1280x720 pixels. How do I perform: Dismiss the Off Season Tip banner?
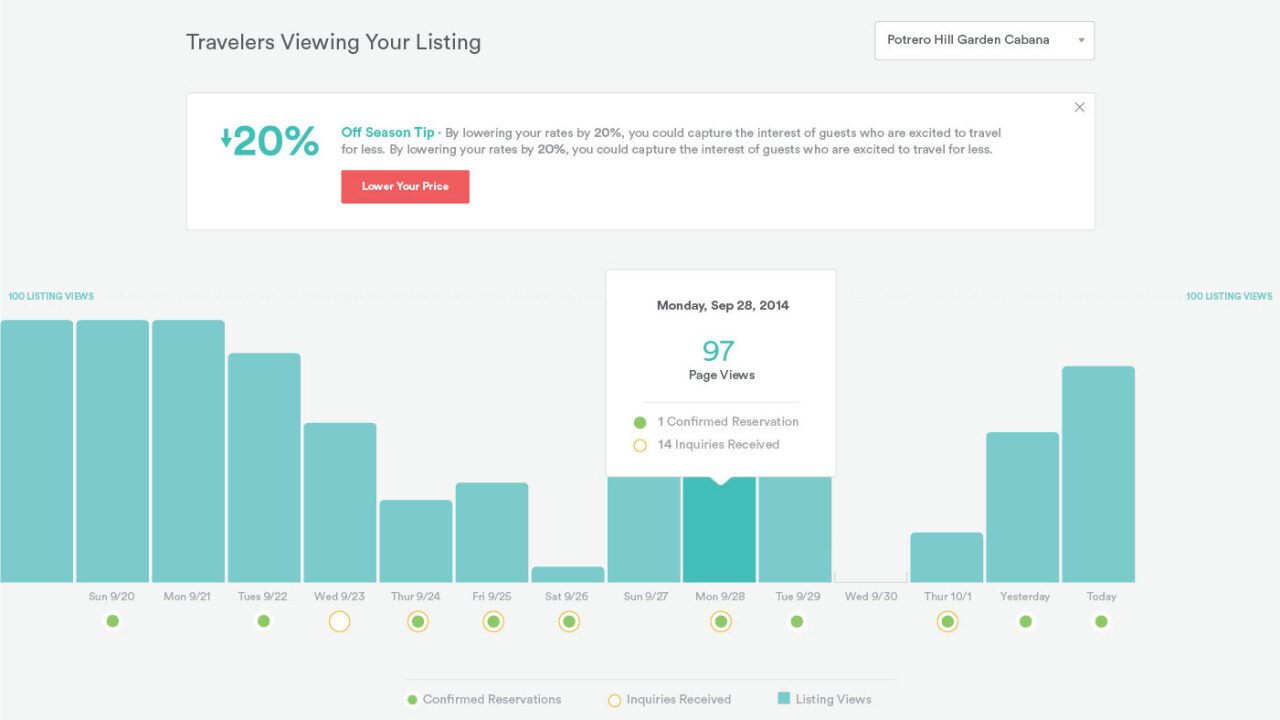point(1079,107)
